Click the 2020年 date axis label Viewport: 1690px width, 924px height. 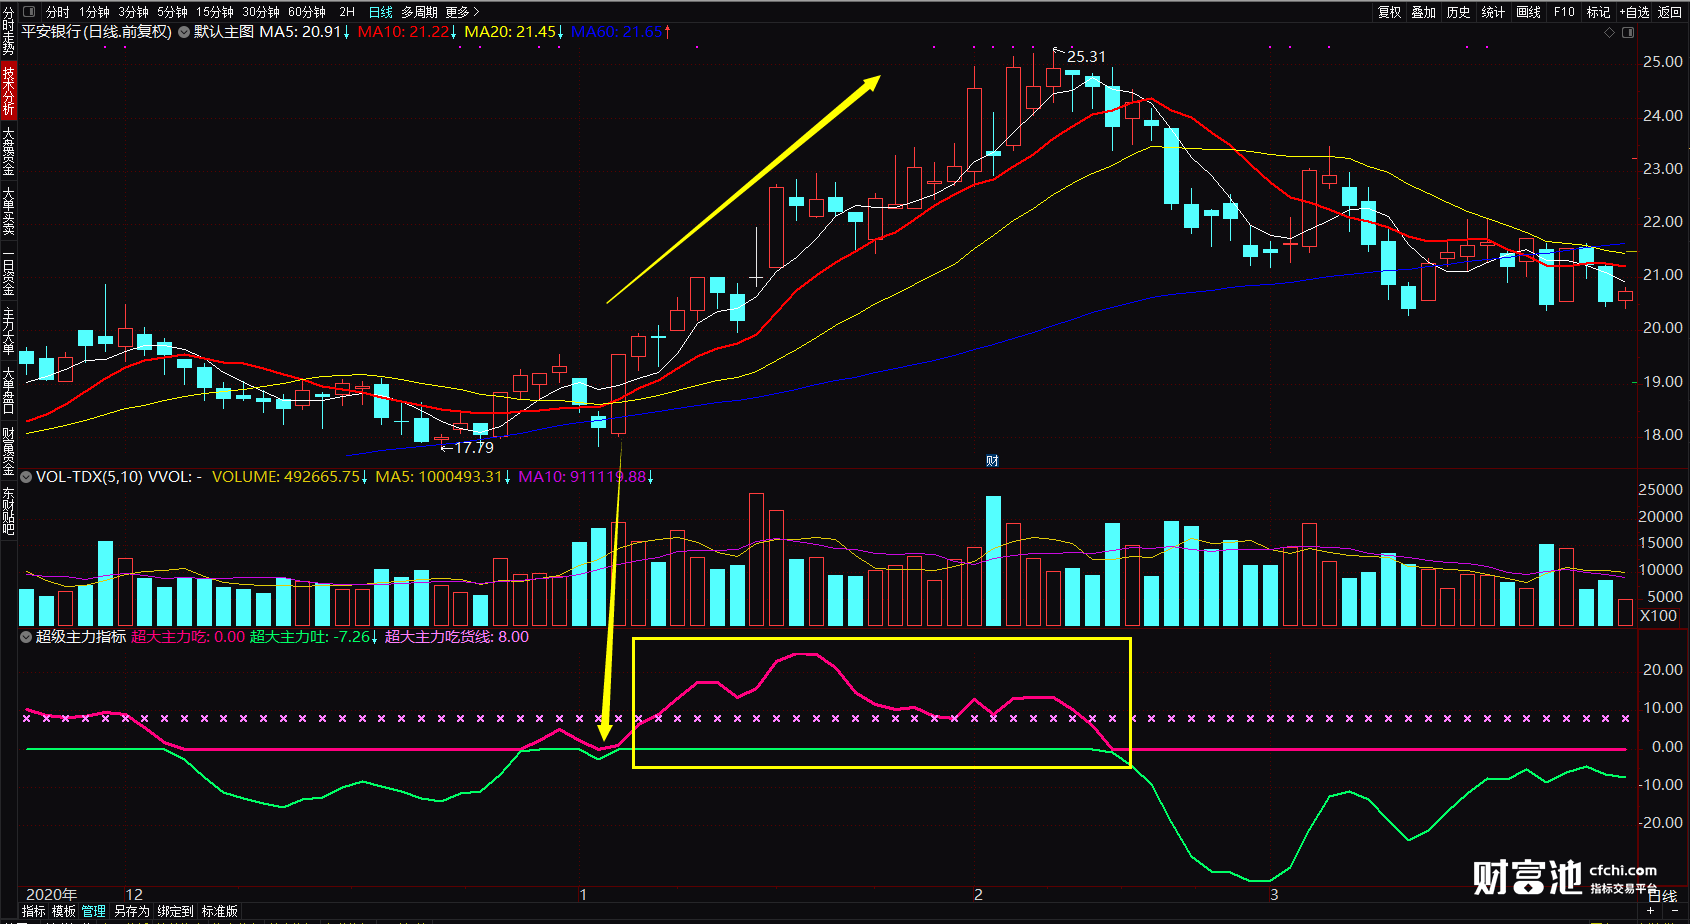(x=51, y=895)
